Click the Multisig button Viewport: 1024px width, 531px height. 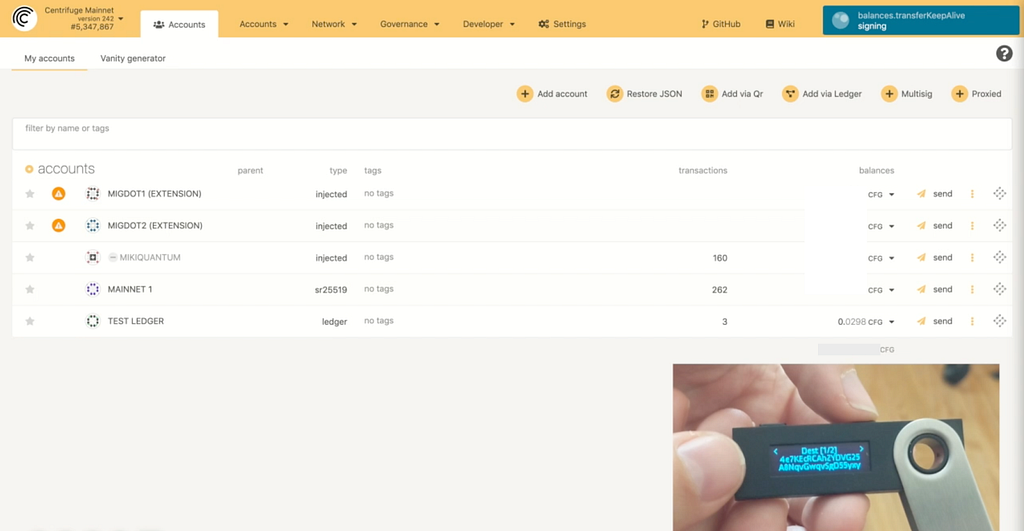point(907,94)
